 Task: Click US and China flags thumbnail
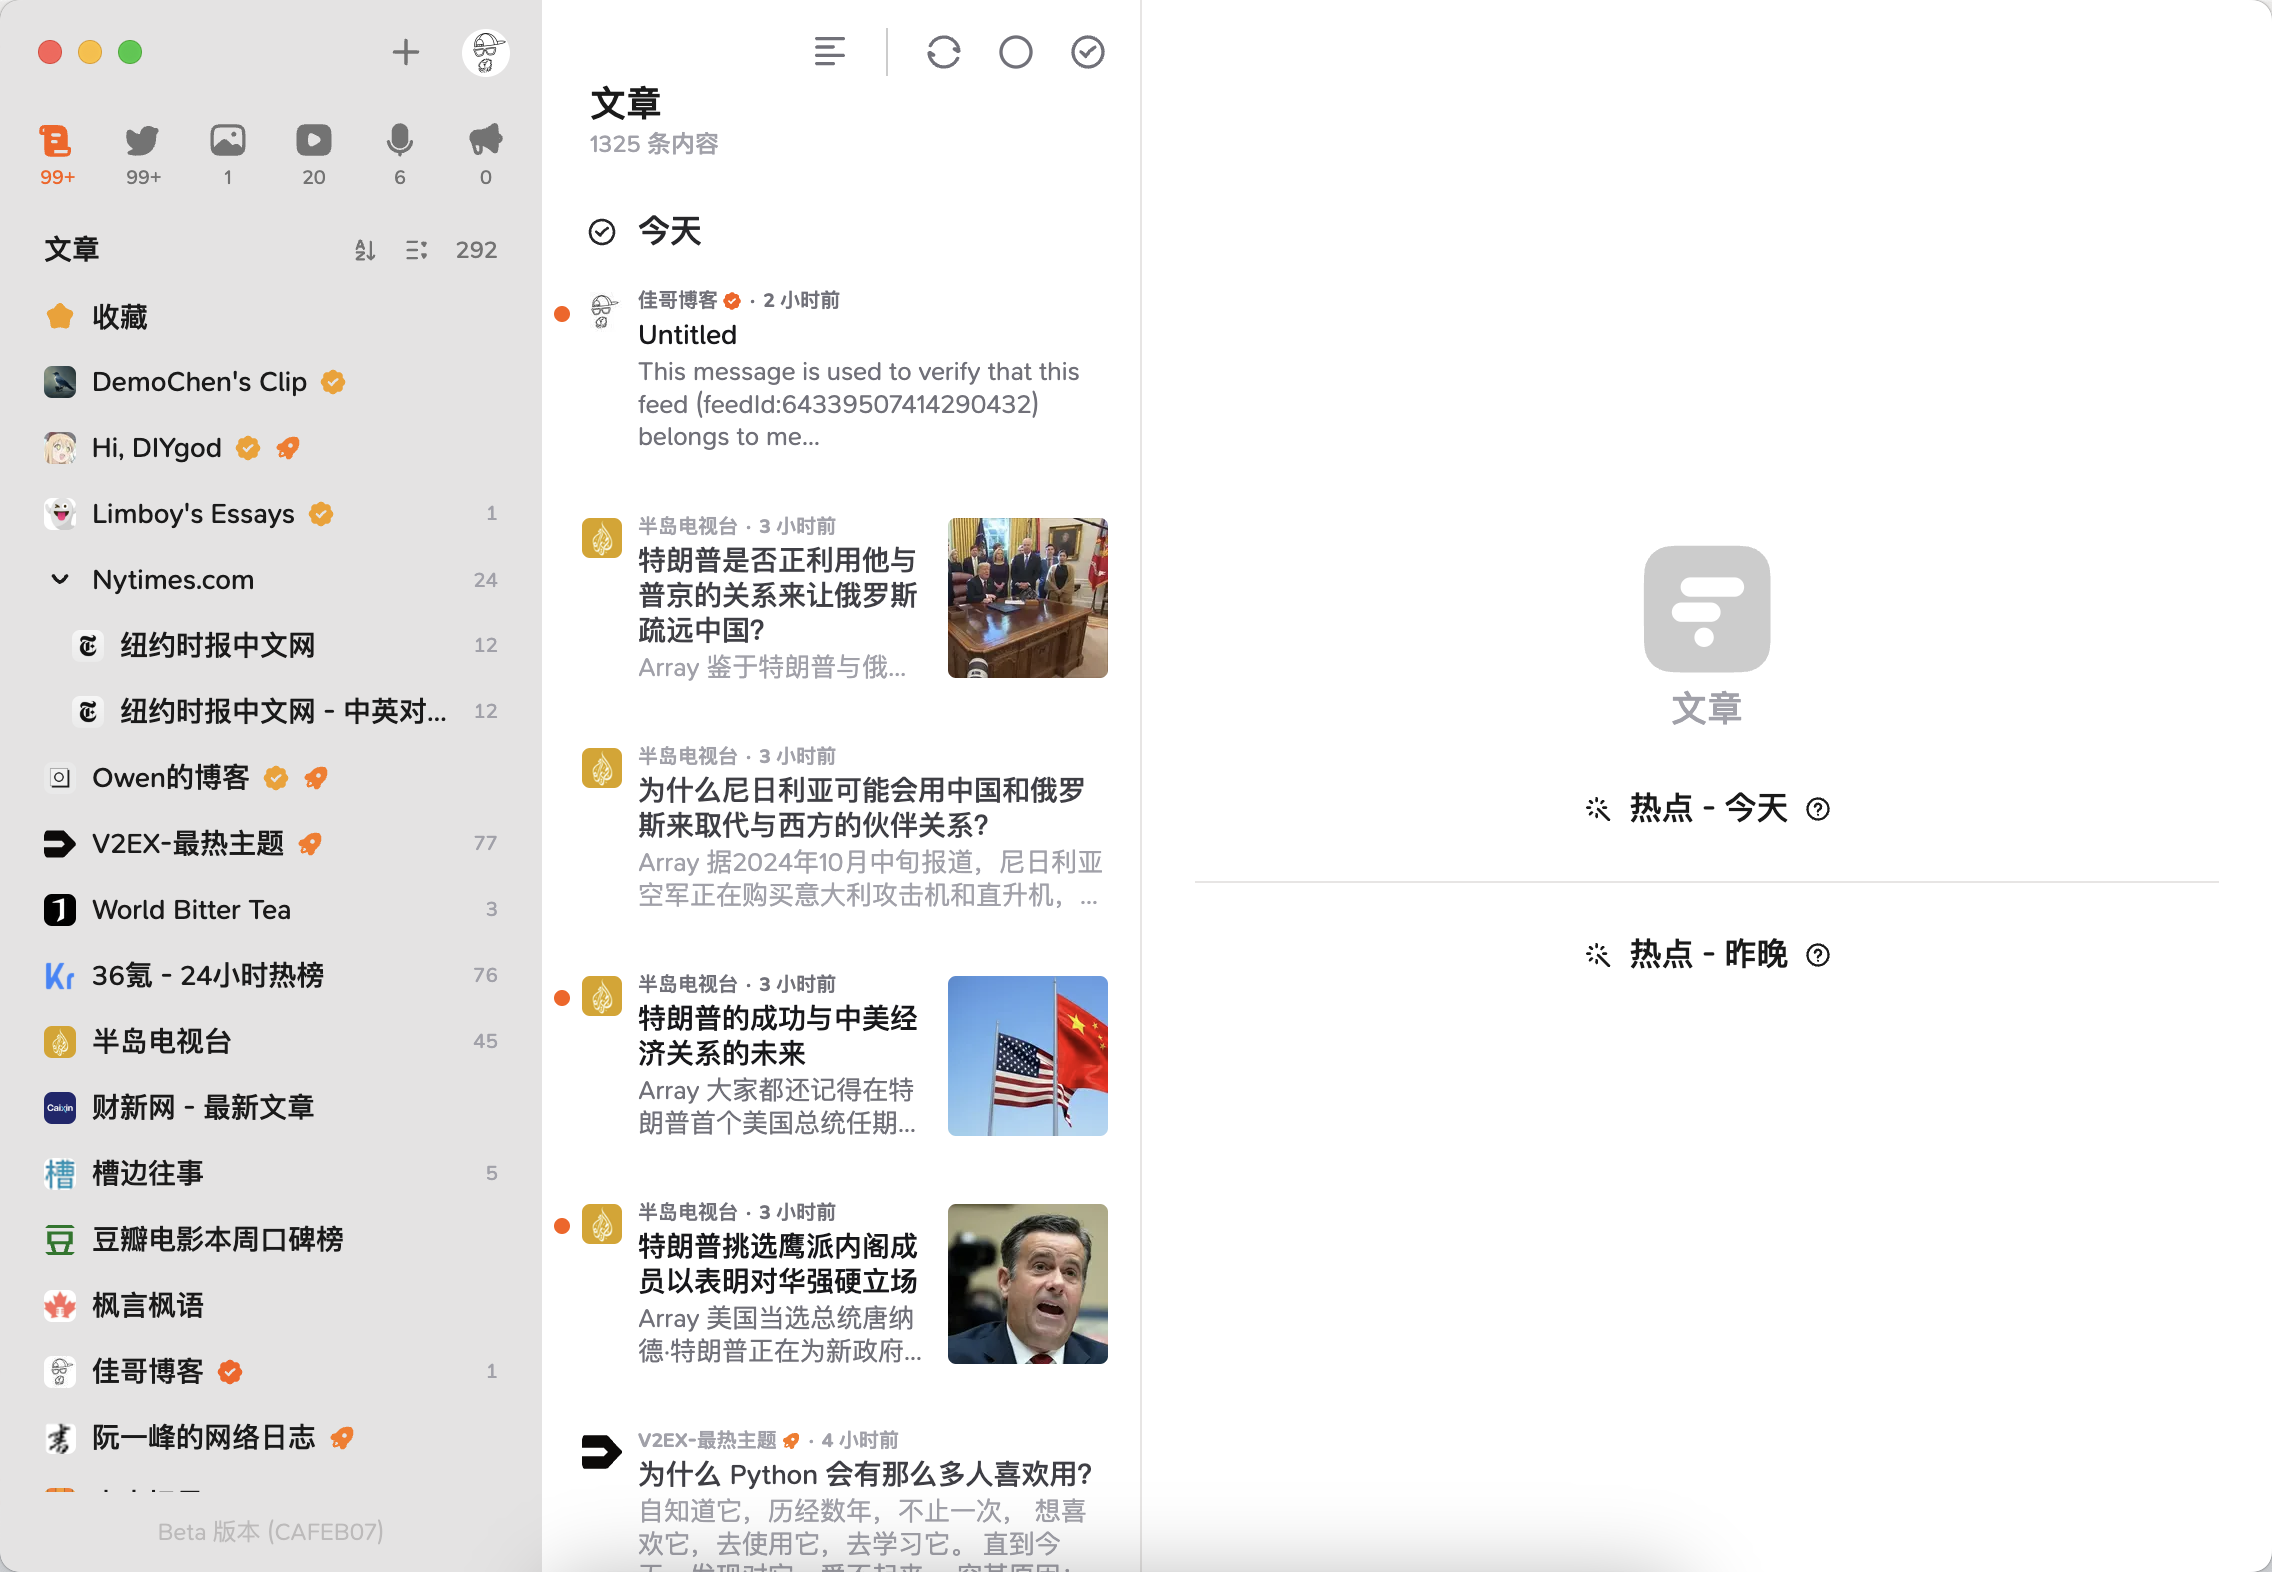1028,1056
